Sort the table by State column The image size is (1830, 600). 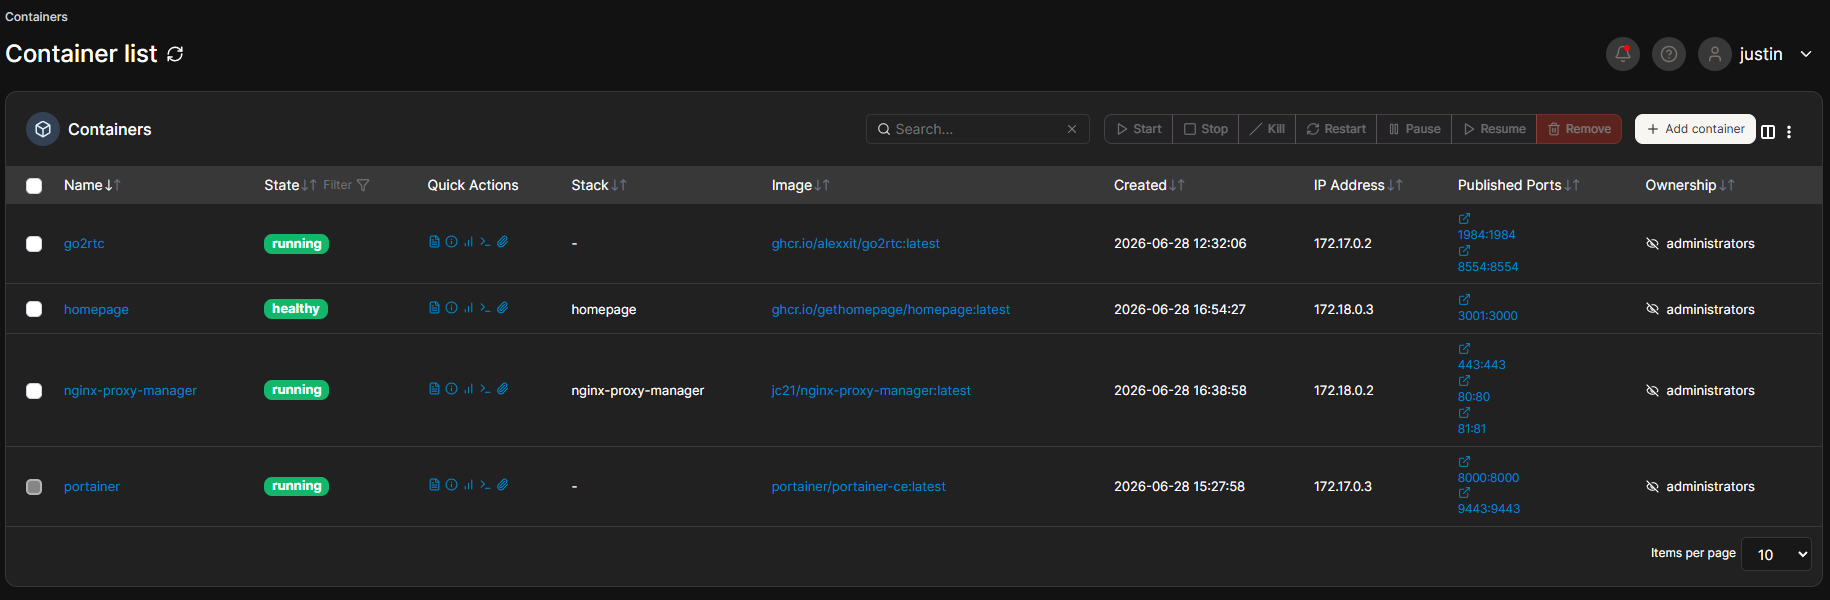click(x=290, y=185)
